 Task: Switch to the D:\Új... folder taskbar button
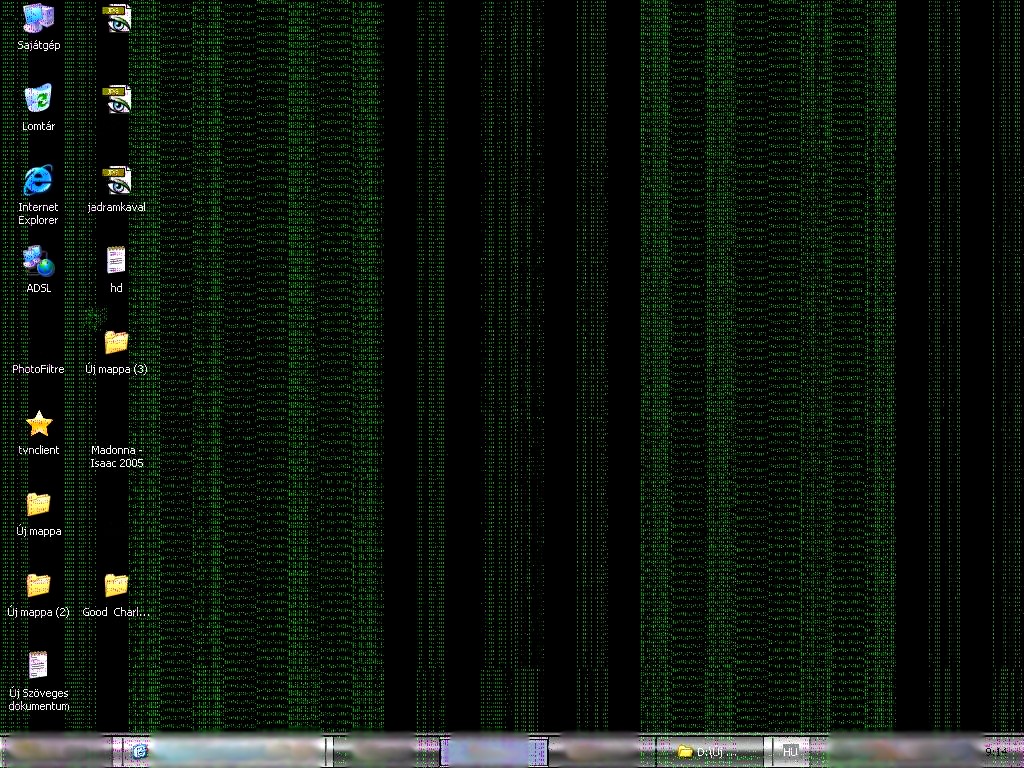click(710, 752)
